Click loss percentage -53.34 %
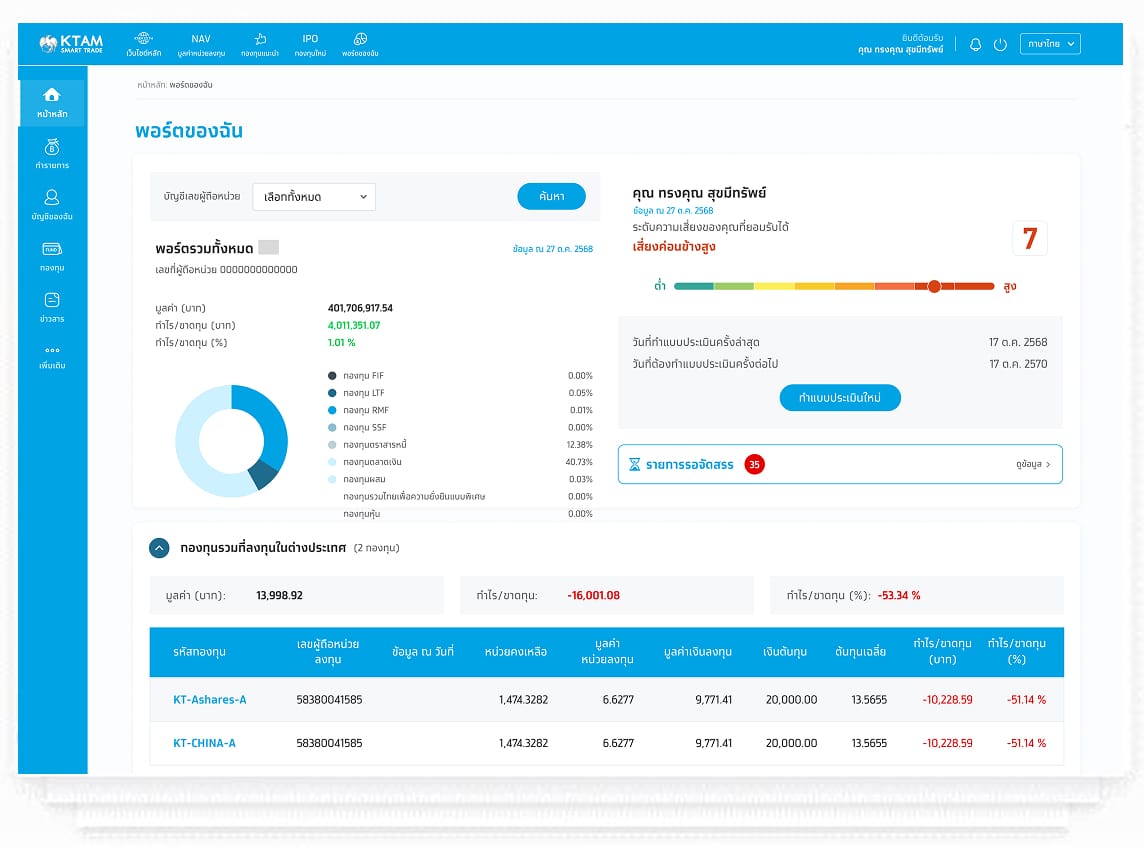This screenshot has width=1144, height=847. [x=899, y=595]
